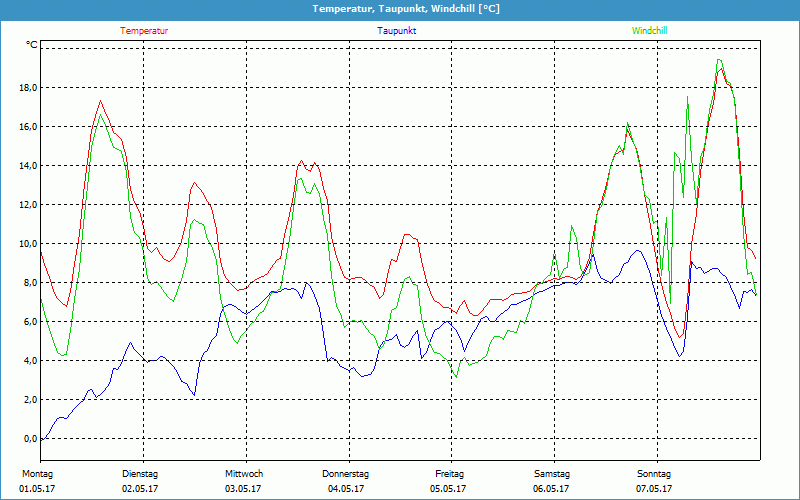Image resolution: width=800 pixels, height=500 pixels.
Task: Click the 6,0 y-axis value
Action: [31, 322]
